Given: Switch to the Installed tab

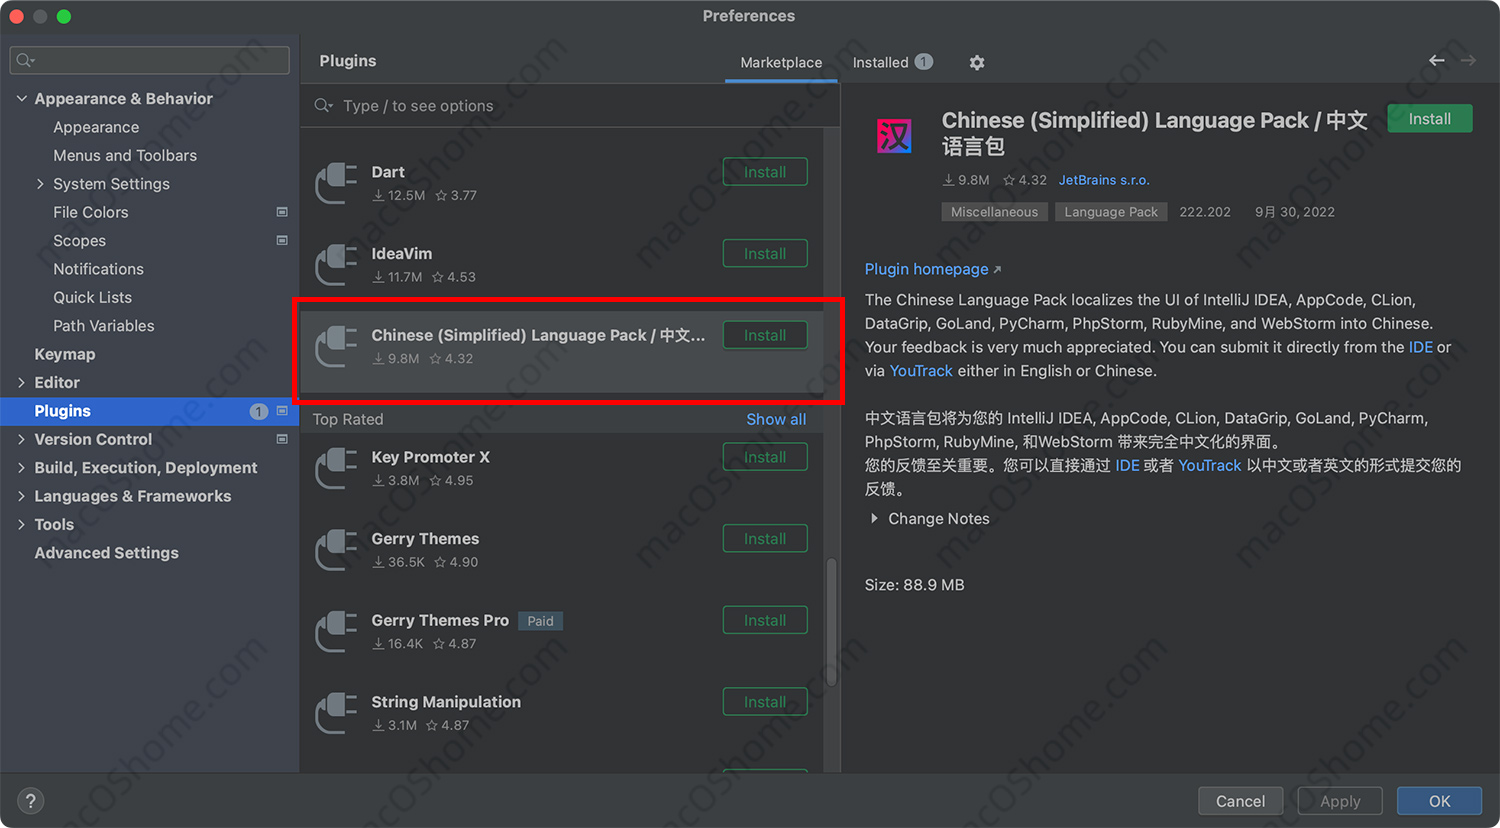Looking at the screenshot, I should [892, 62].
